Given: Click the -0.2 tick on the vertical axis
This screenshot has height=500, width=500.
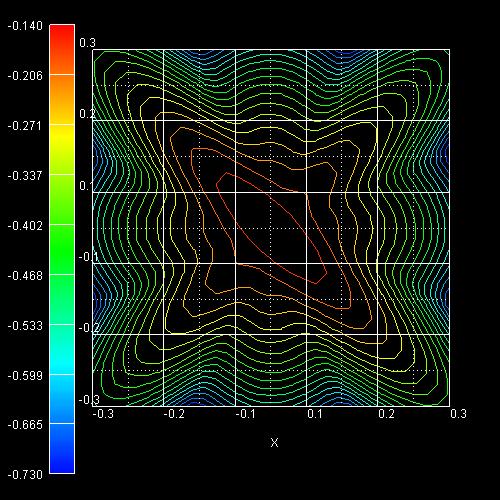Looking at the screenshot, I should [89, 328].
